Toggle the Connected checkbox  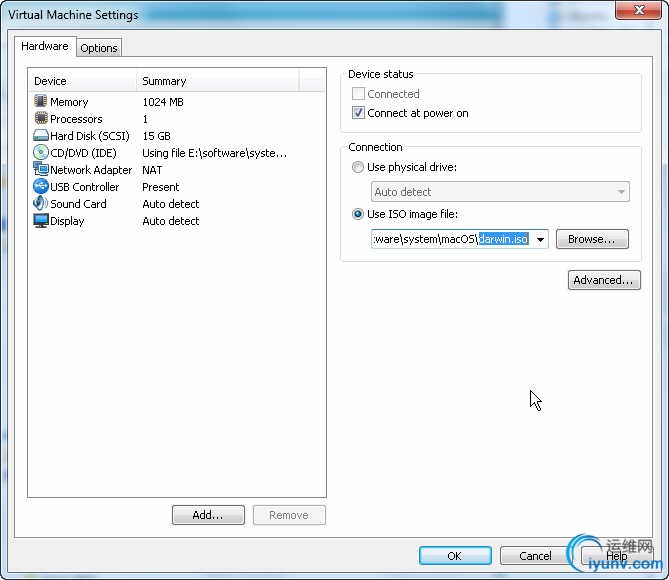pyautogui.click(x=358, y=93)
